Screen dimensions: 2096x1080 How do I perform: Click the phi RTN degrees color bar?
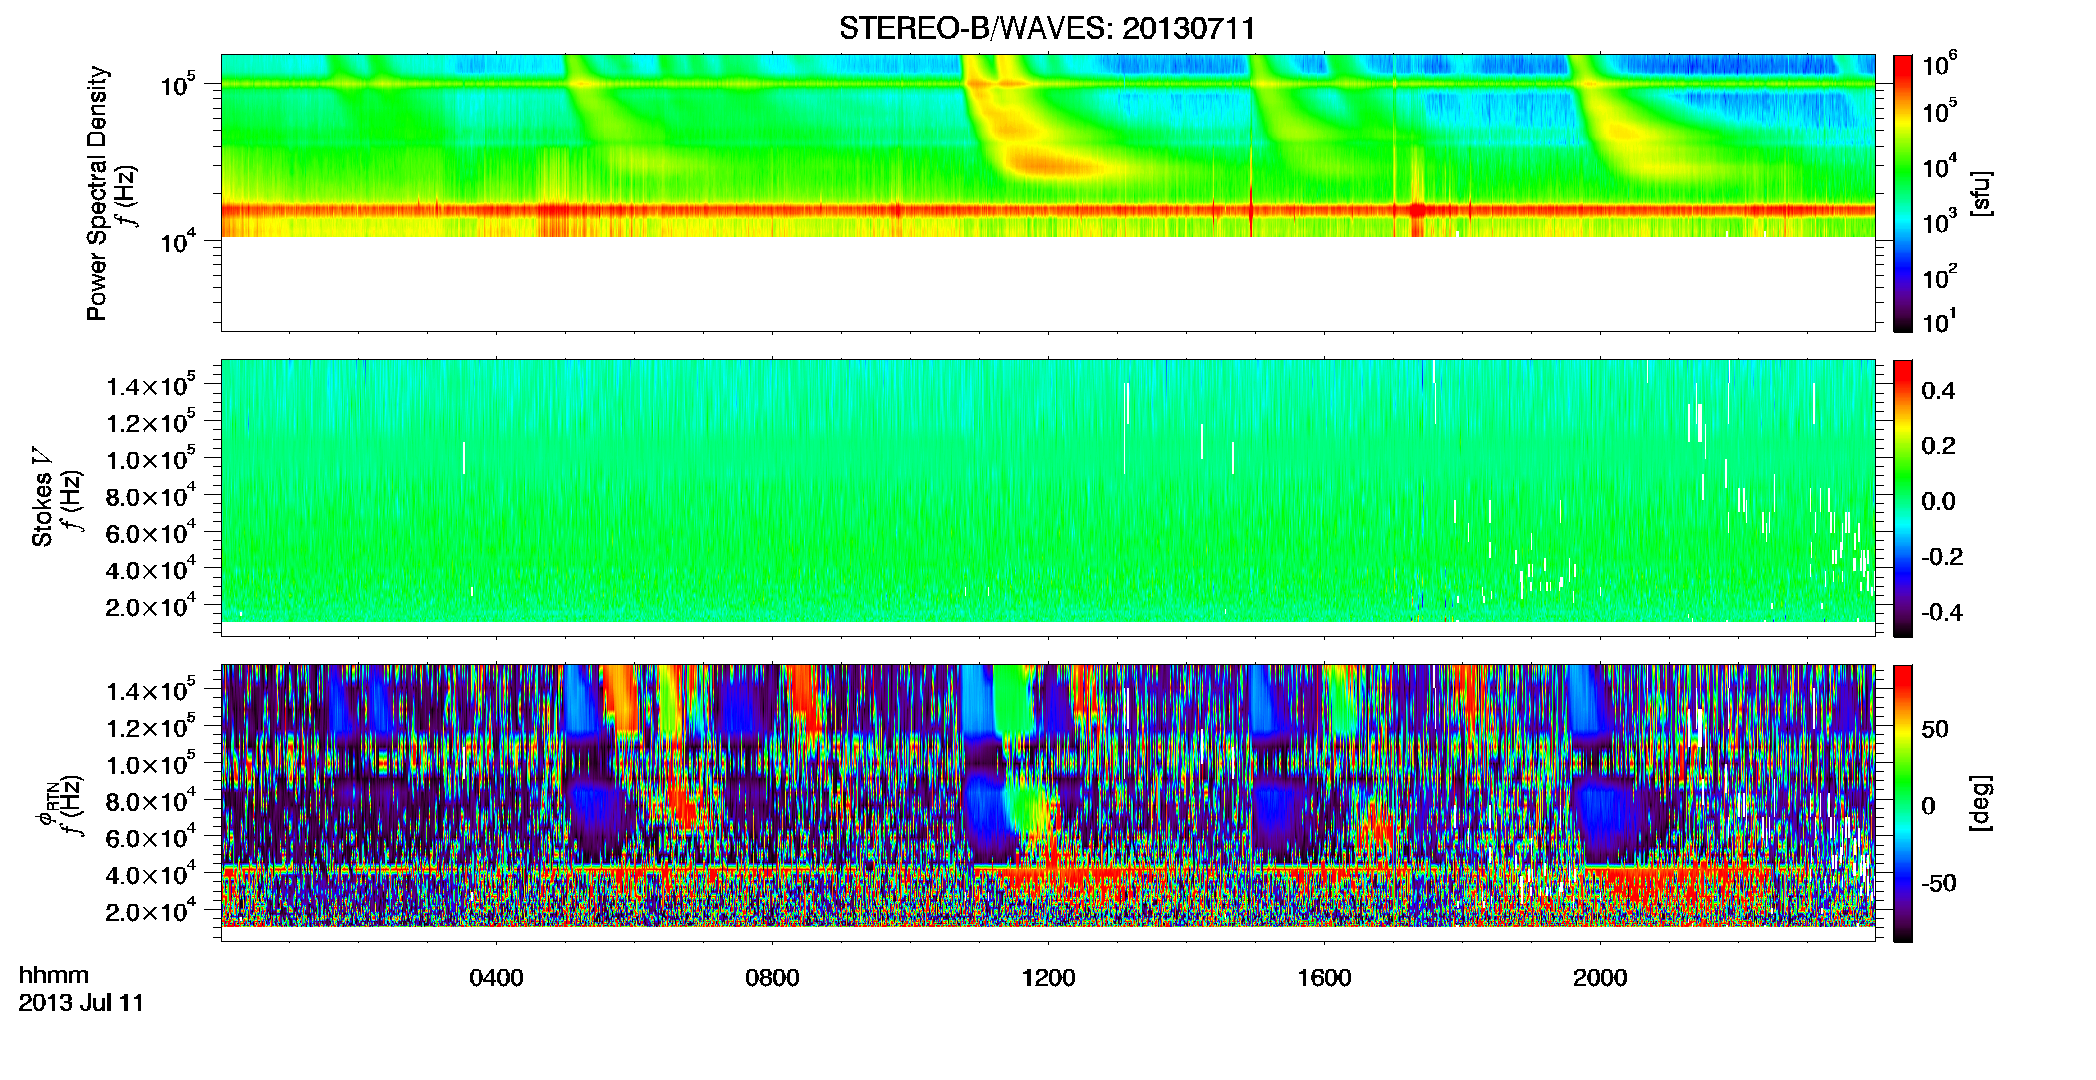[x=1903, y=803]
